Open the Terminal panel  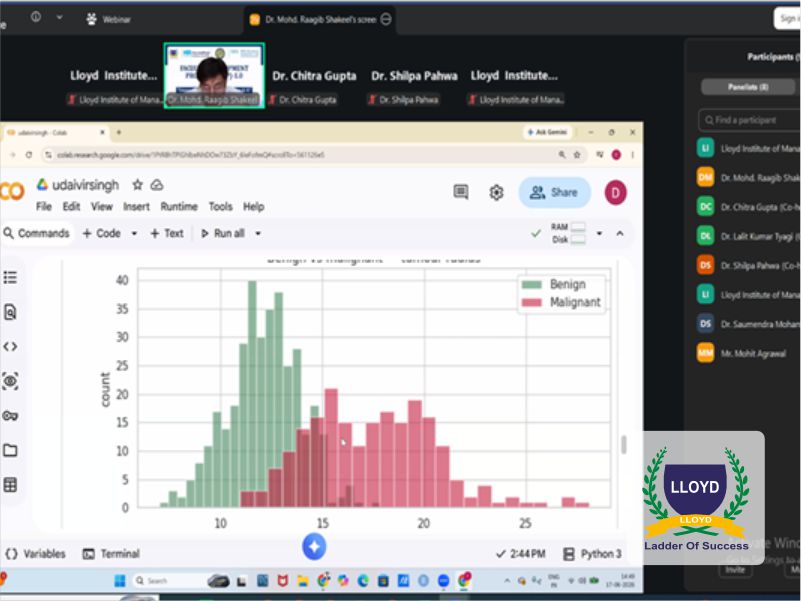tap(111, 554)
